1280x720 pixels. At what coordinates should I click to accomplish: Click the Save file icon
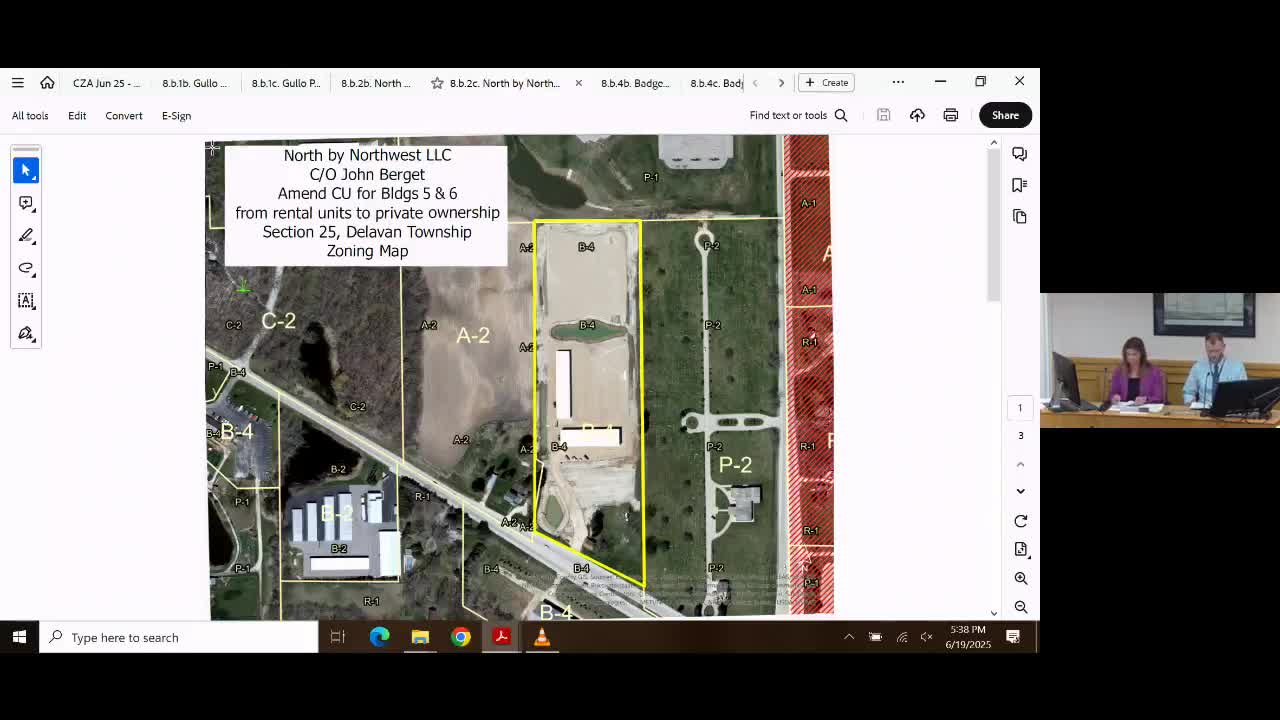[x=883, y=115]
